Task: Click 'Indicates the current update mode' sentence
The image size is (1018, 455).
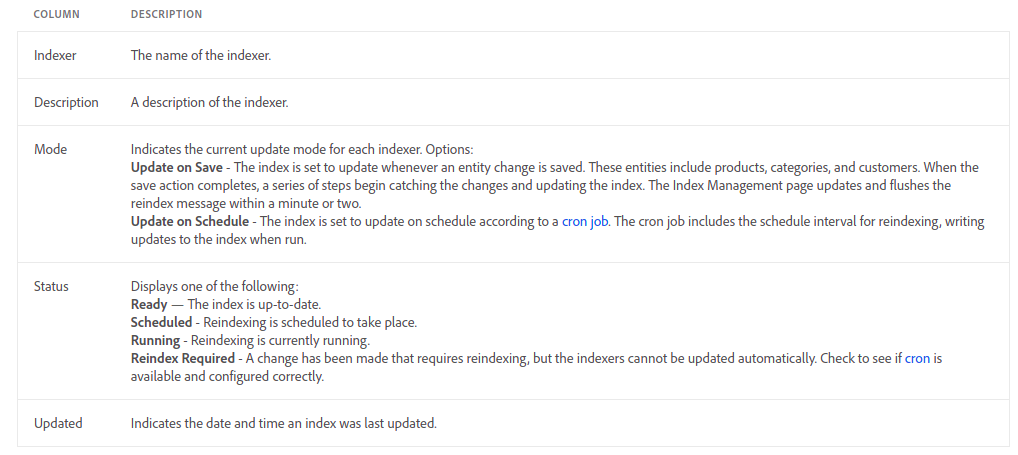Action: tap(302, 149)
